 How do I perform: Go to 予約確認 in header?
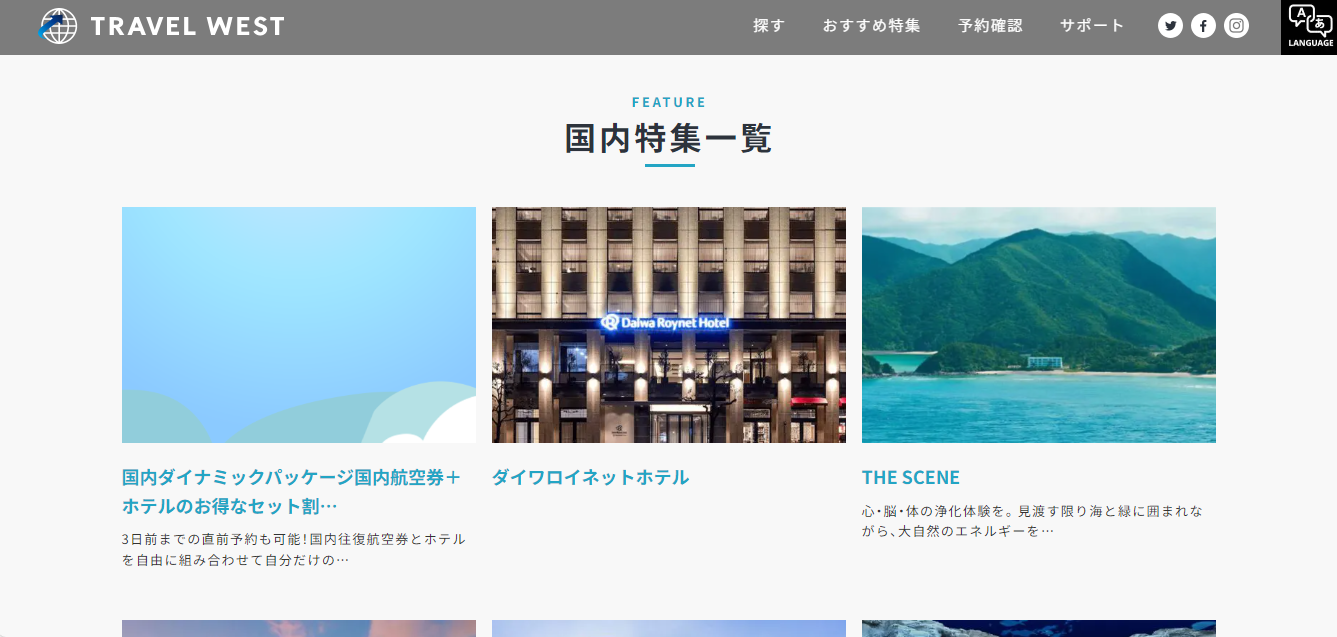990,26
